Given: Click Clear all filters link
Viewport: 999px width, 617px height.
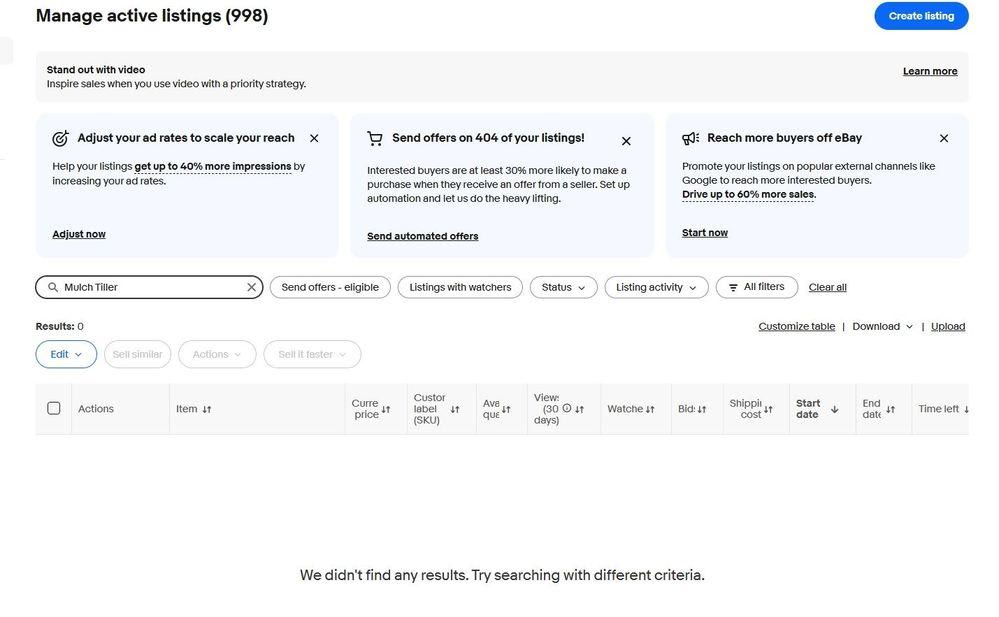Looking at the screenshot, I should 828,287.
